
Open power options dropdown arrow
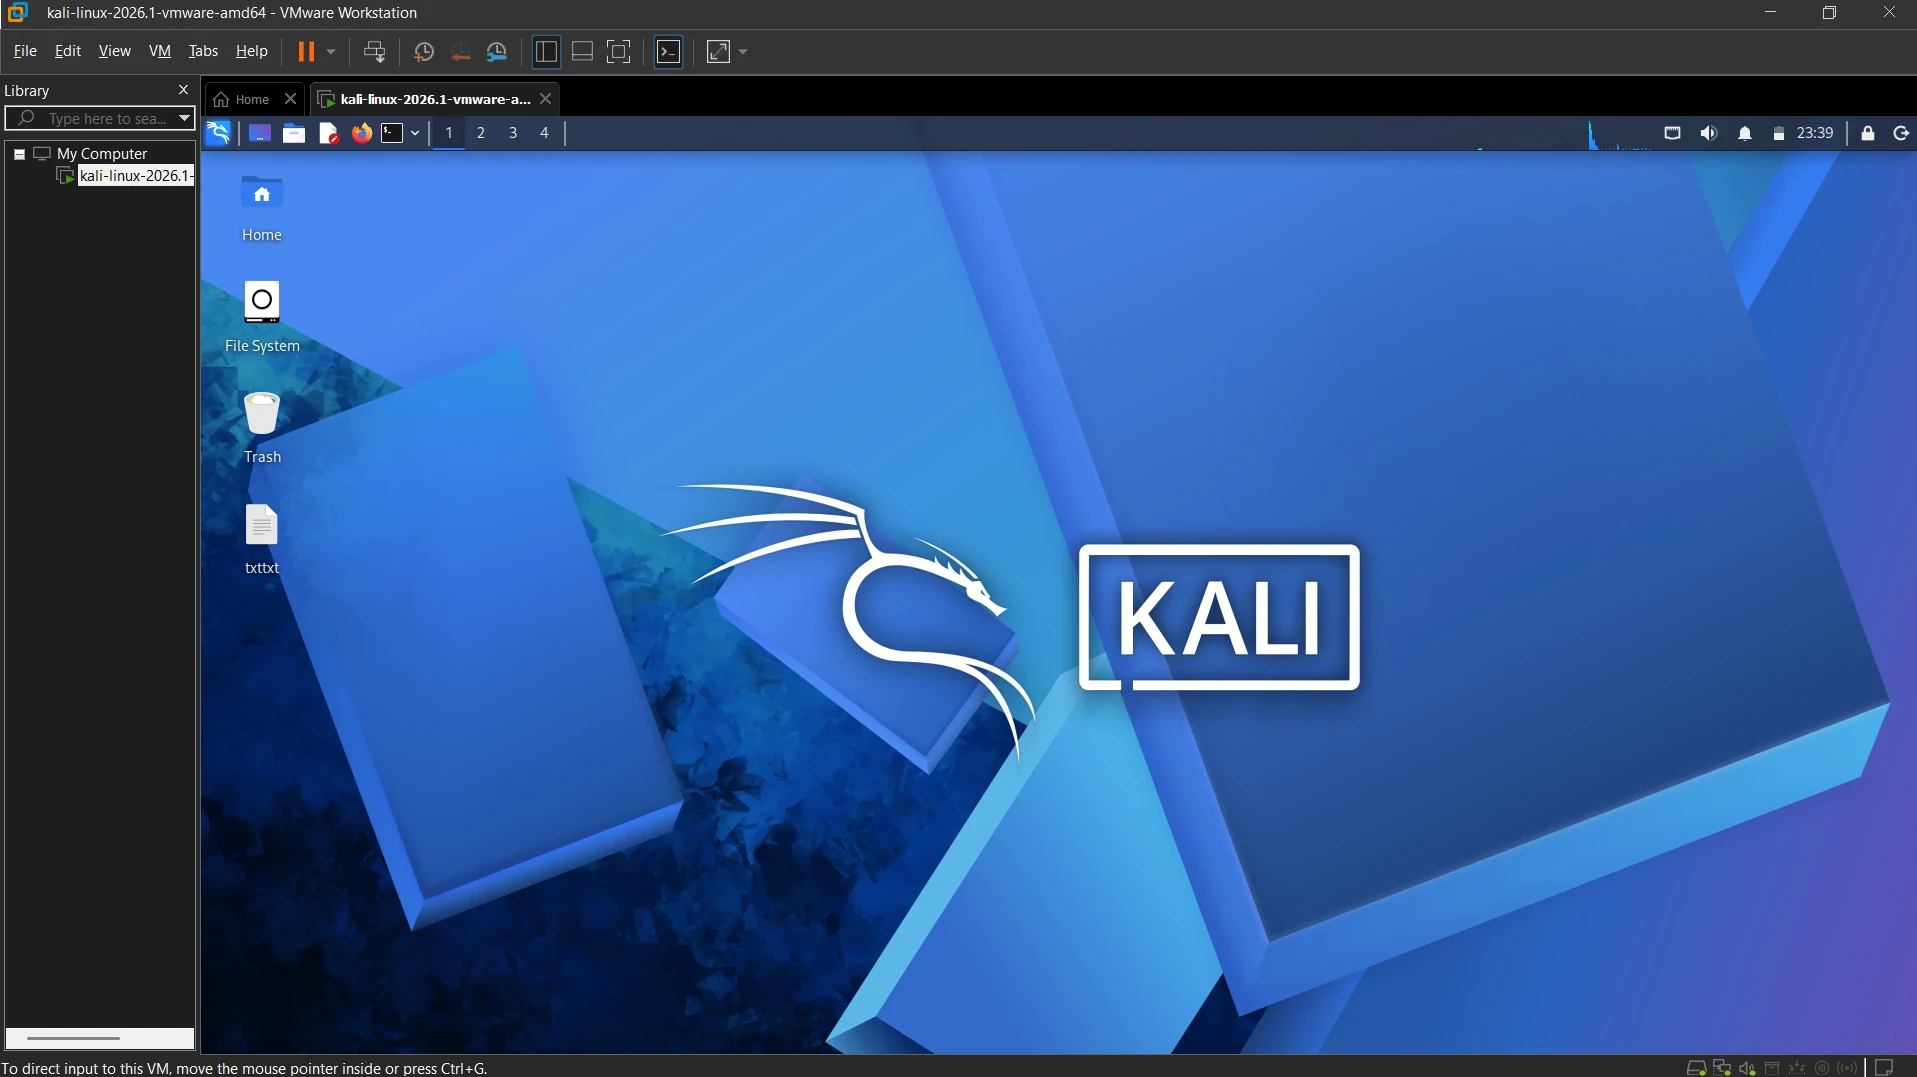point(331,52)
